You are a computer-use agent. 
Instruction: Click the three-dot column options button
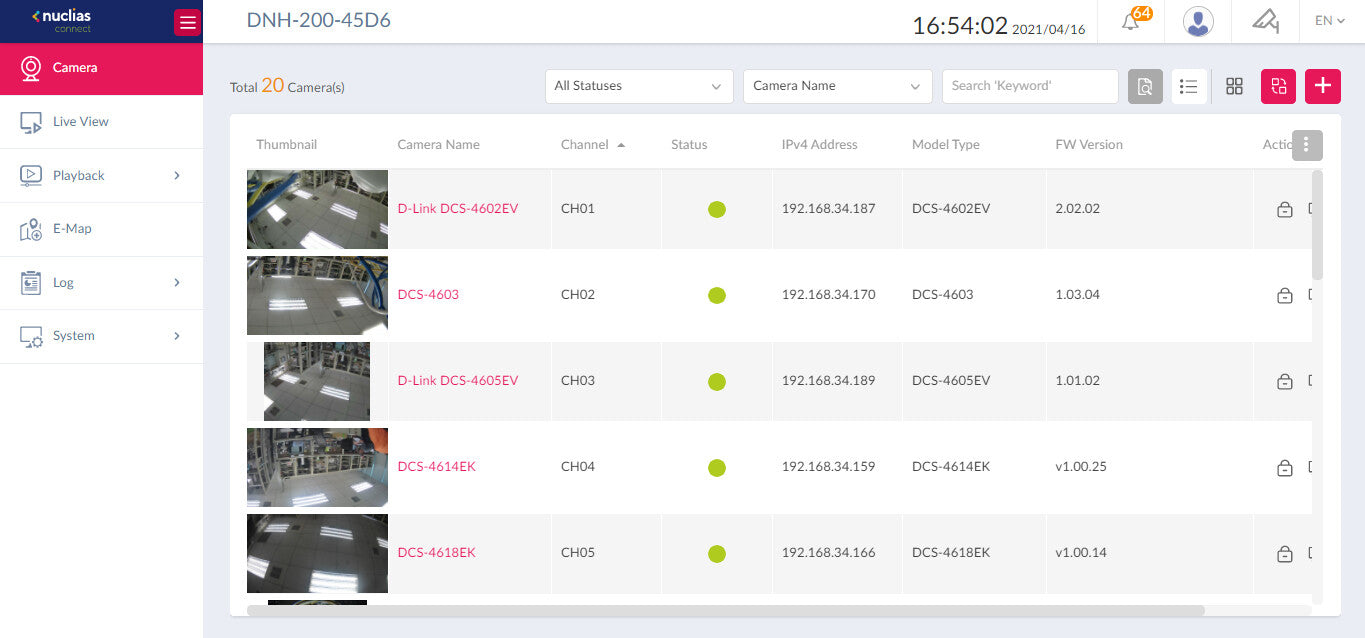pos(1306,145)
